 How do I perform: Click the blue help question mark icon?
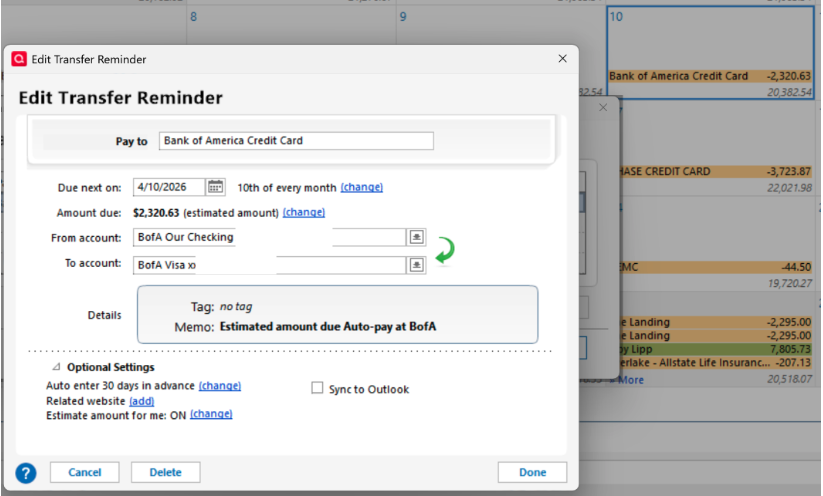click(x=26, y=473)
